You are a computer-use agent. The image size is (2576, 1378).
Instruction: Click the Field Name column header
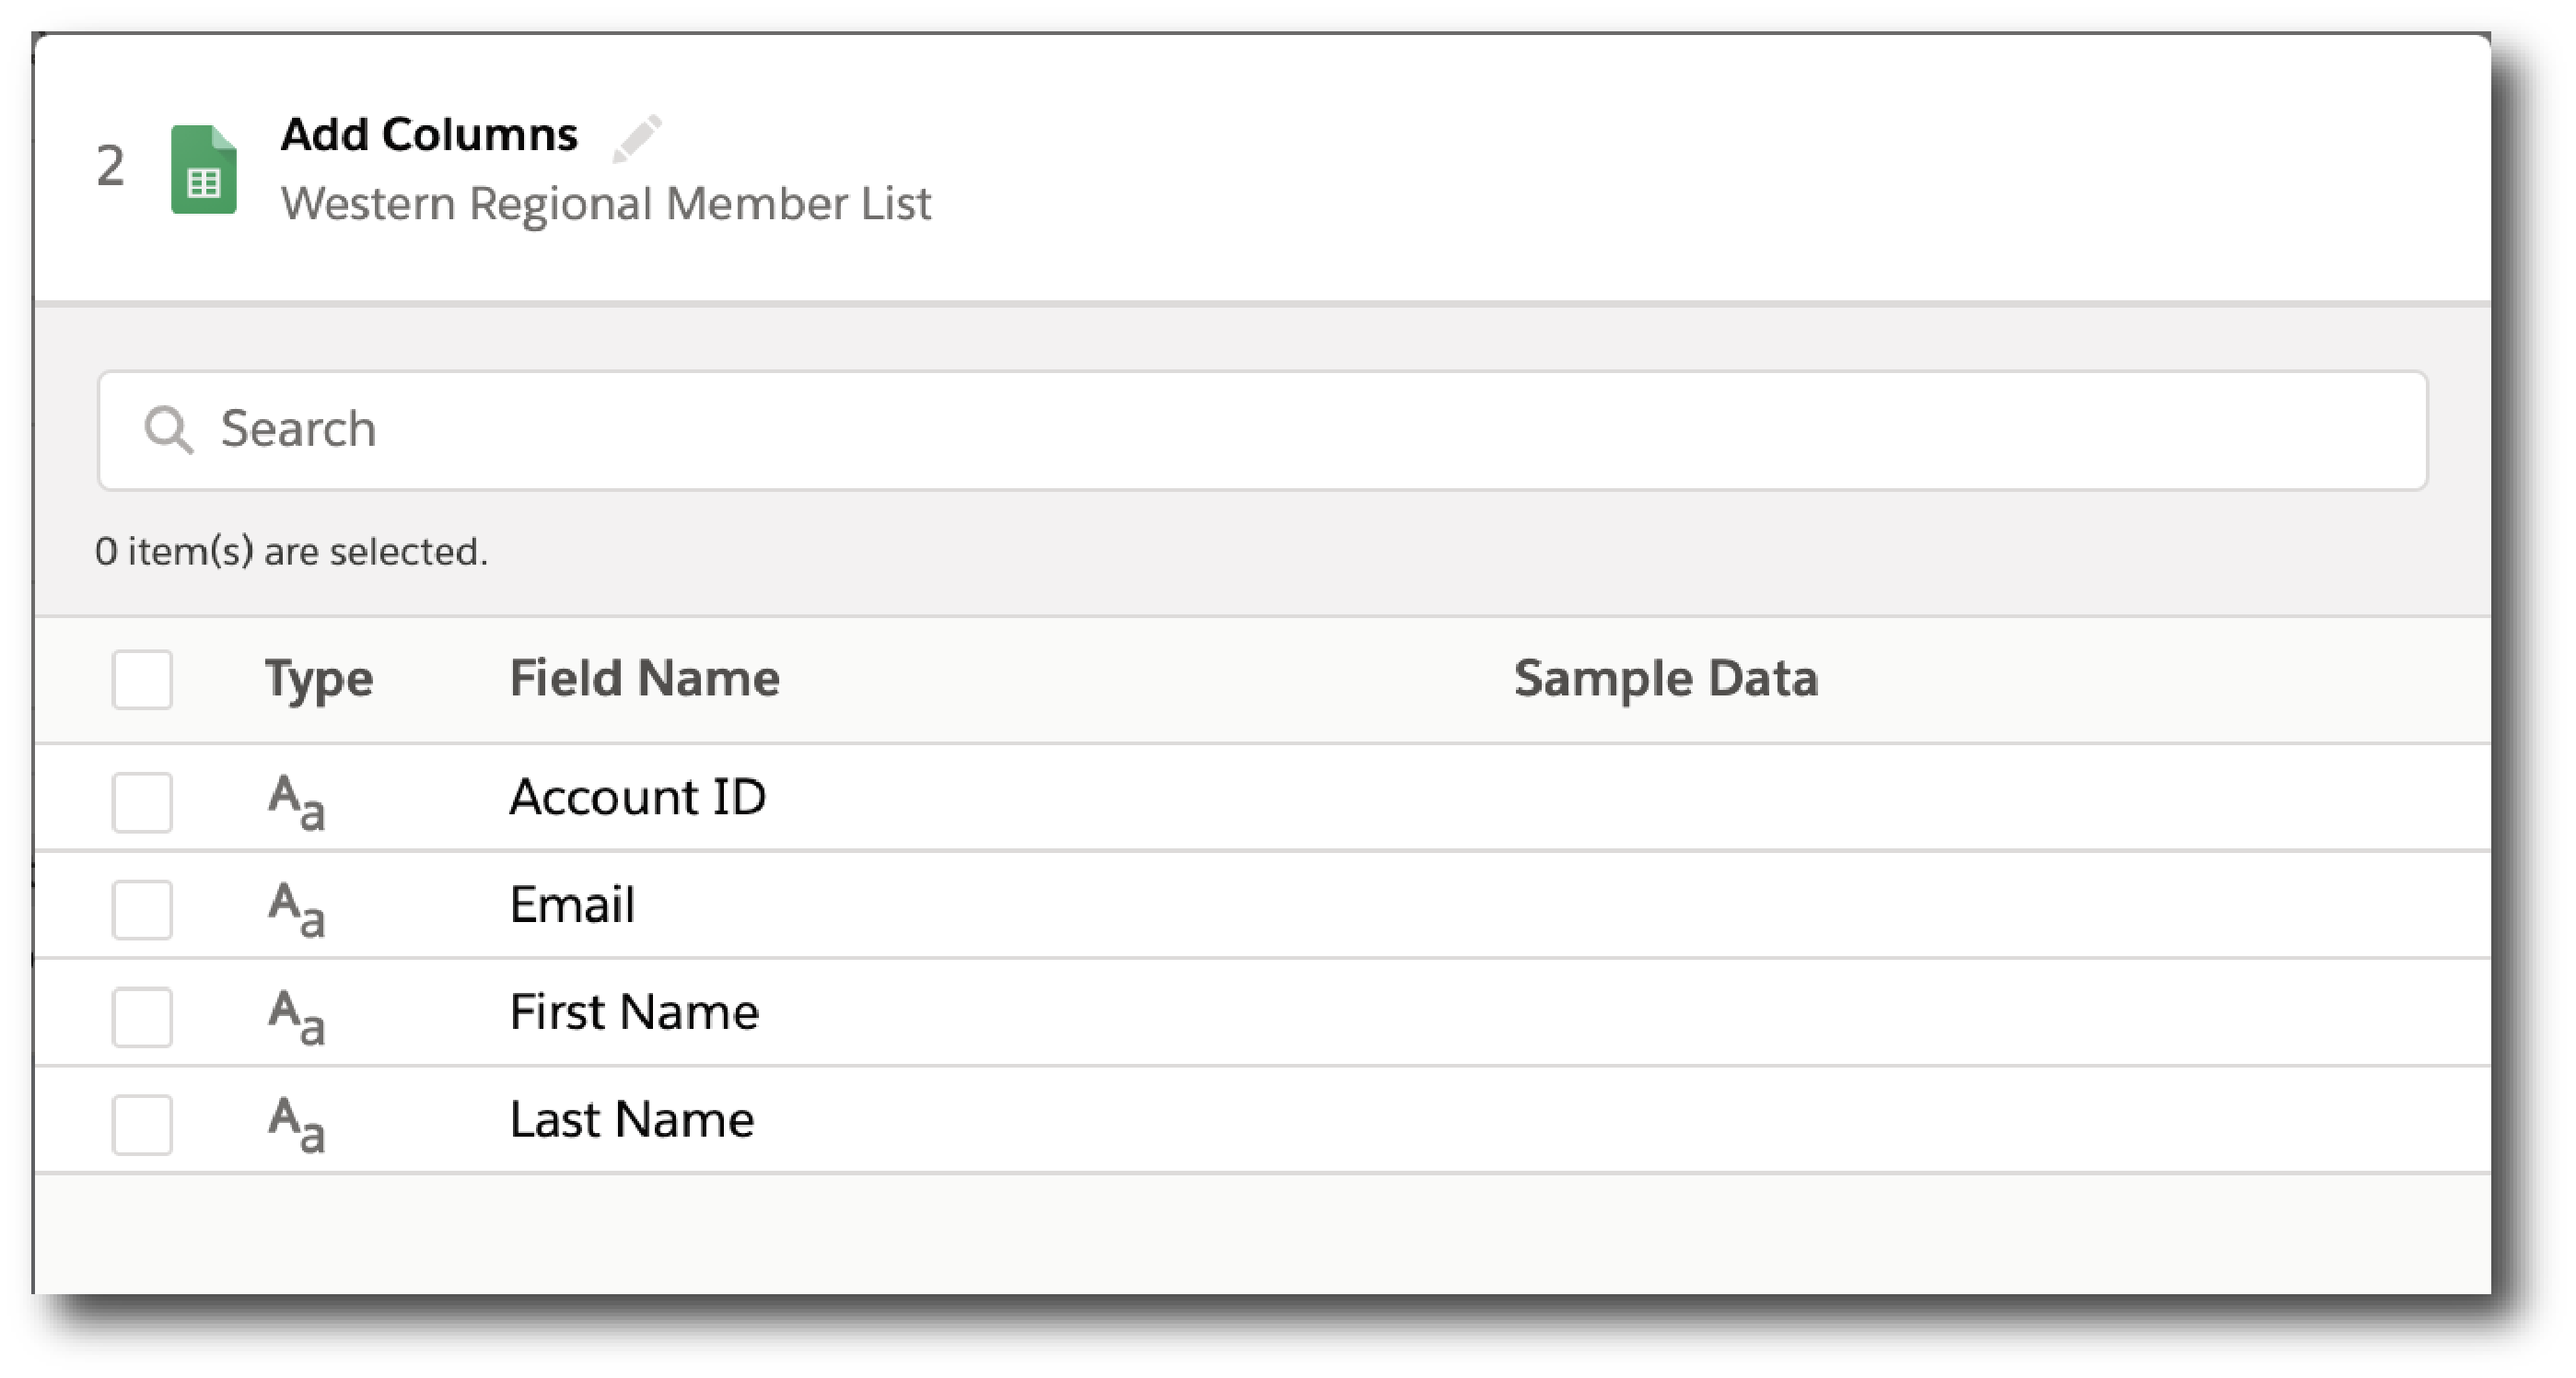(x=644, y=678)
